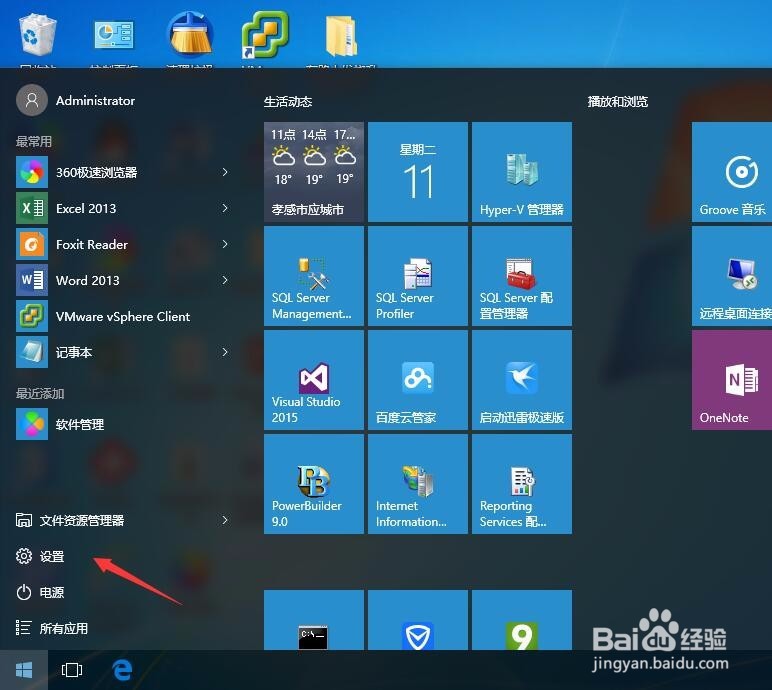Launch 启动迅雷极速版 tile
Image resolution: width=772 pixels, height=690 pixels.
pyautogui.click(x=522, y=380)
